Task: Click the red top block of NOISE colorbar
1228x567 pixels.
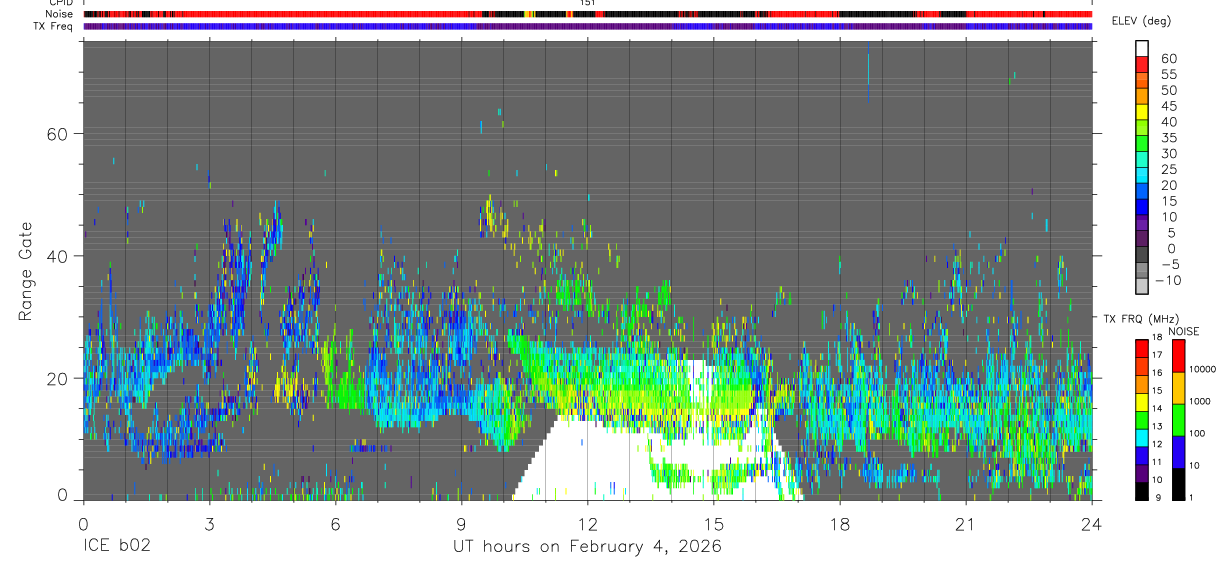Action: [x=1177, y=354]
